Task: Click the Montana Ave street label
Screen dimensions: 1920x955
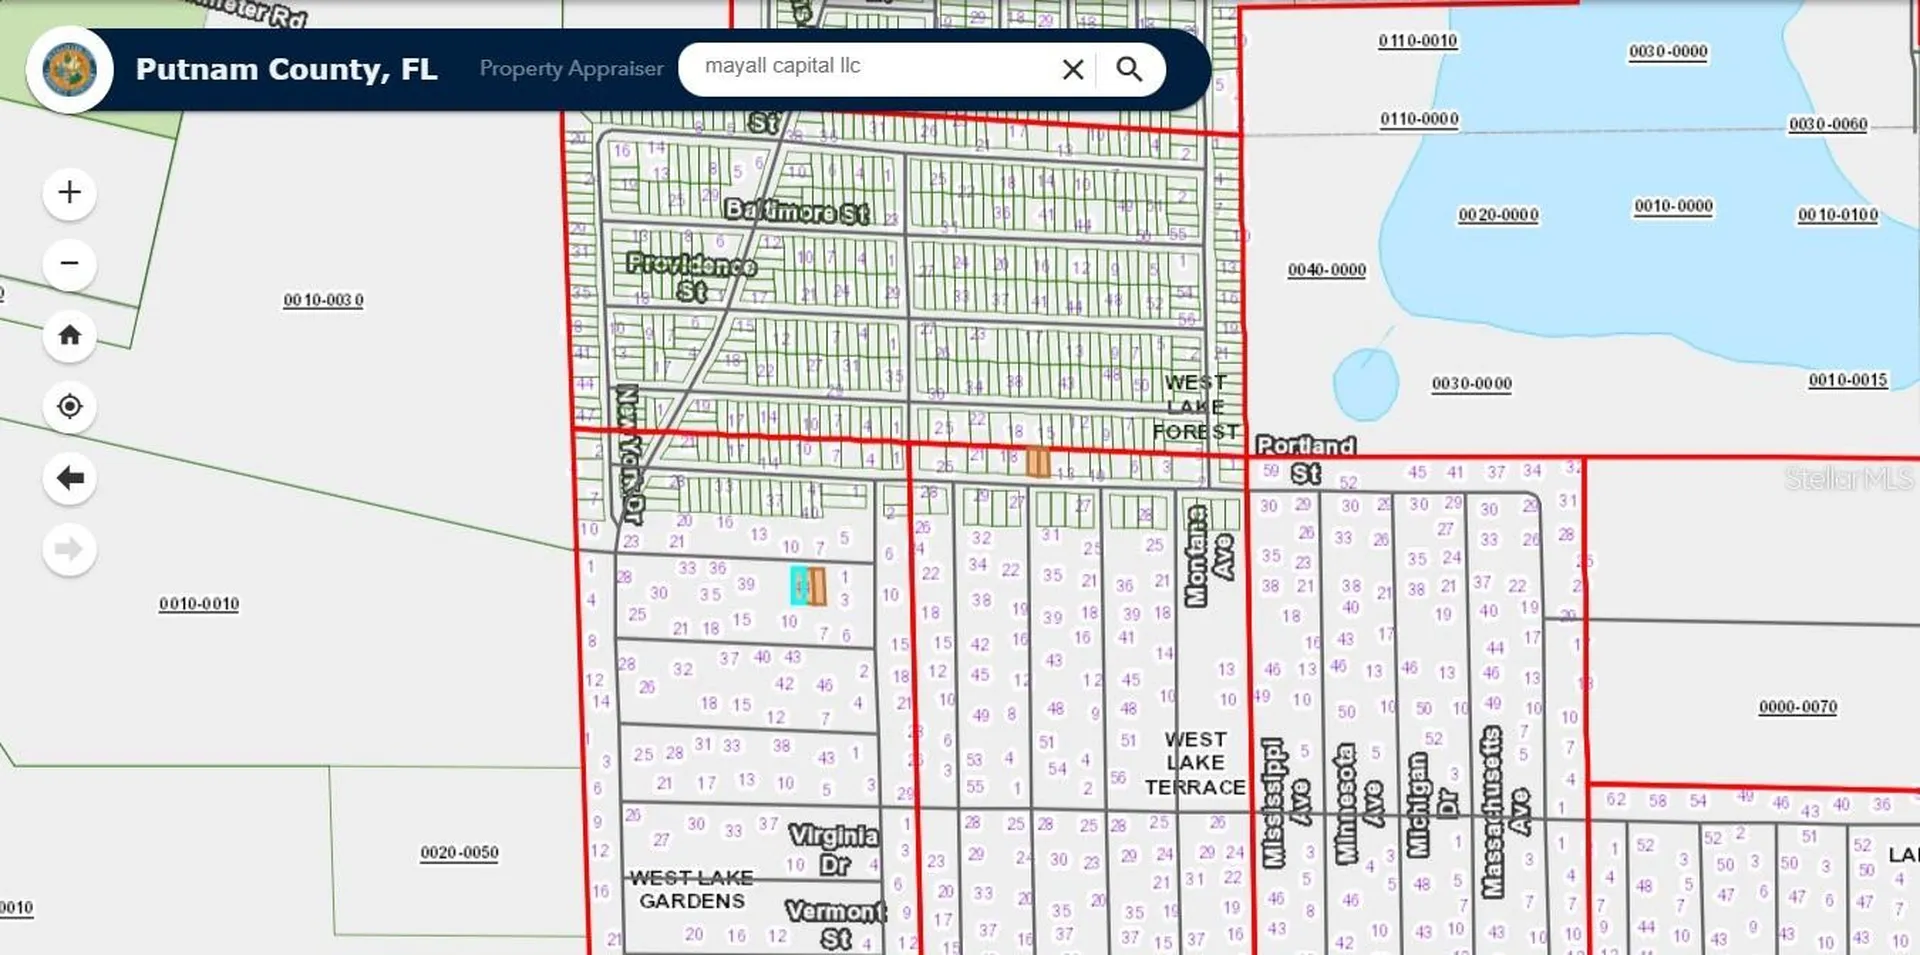Action: coord(1208,555)
